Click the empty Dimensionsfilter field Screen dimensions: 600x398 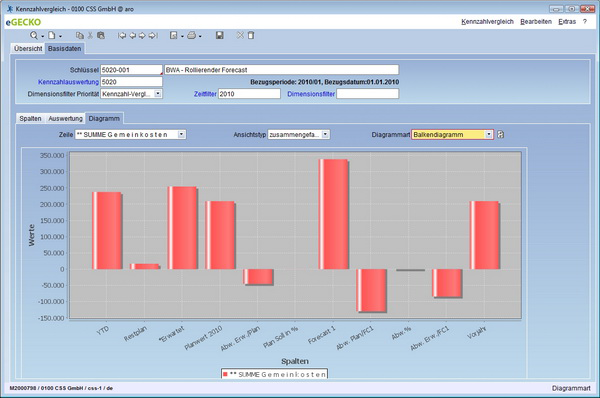(368, 94)
